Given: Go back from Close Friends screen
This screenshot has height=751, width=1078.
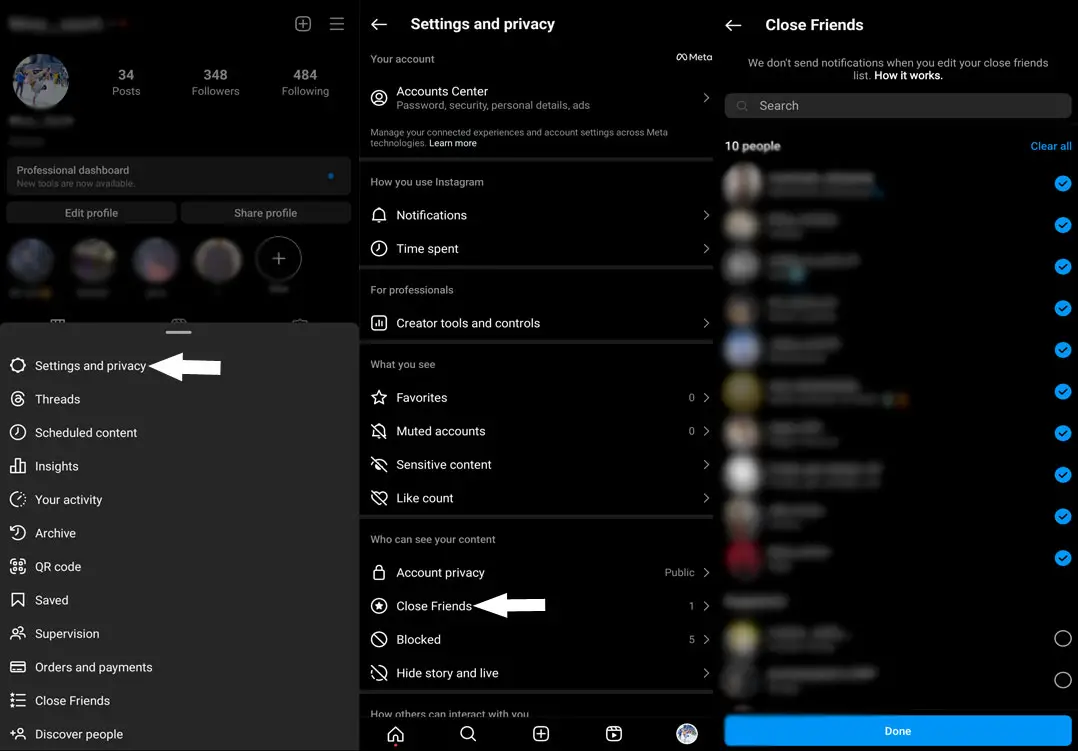Looking at the screenshot, I should pyautogui.click(x=734, y=25).
